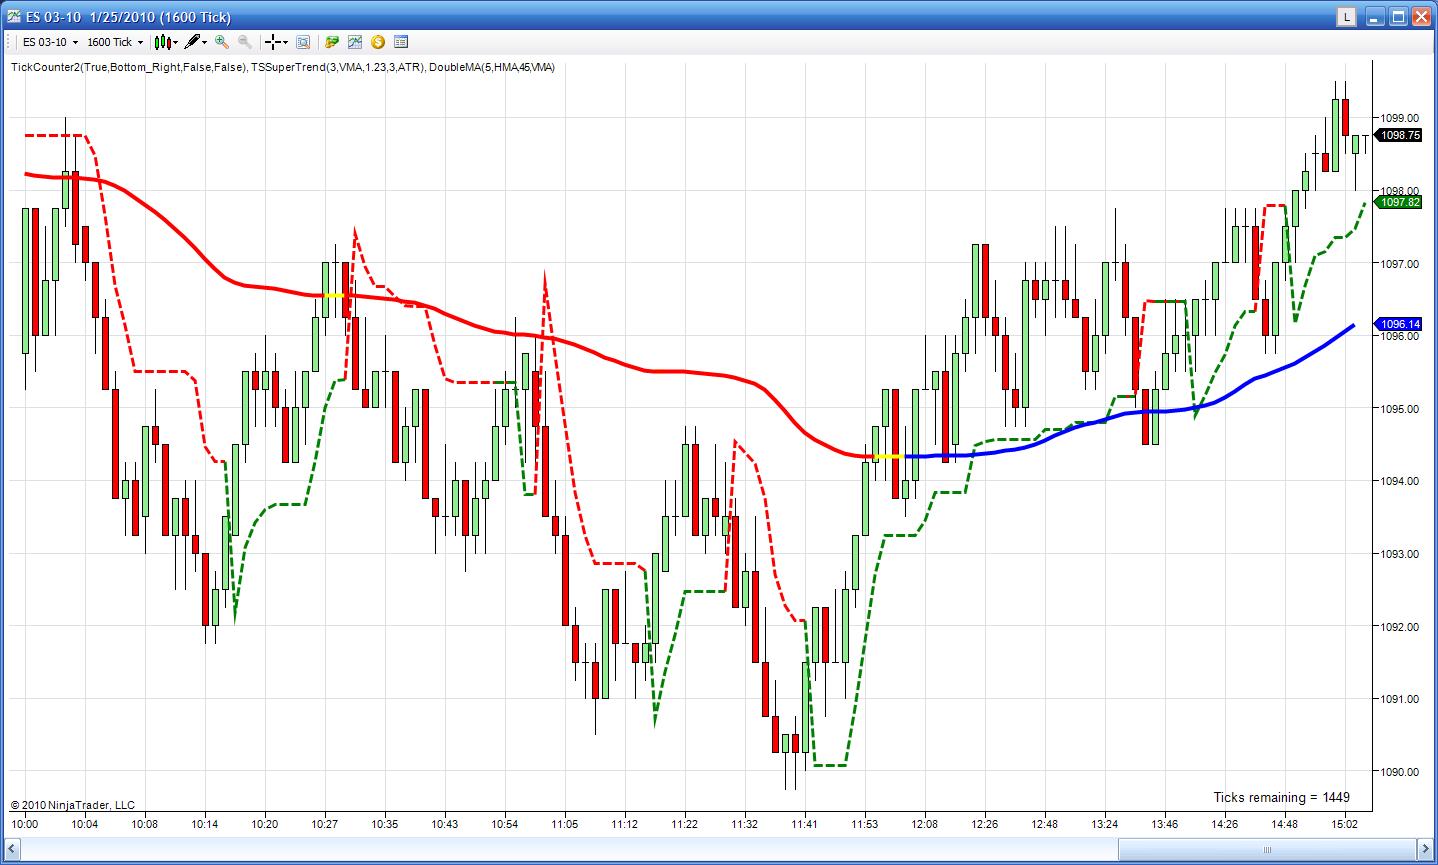The height and width of the screenshot is (865, 1438).
Task: Click the 1094.00 price axis label
Action: 1400,481
